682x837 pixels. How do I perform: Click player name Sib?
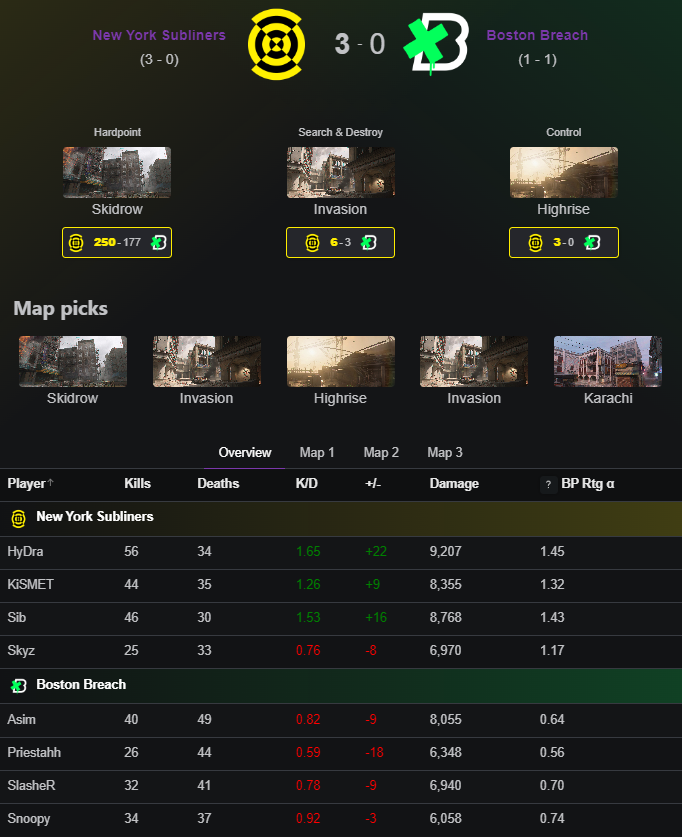[x=17, y=618]
